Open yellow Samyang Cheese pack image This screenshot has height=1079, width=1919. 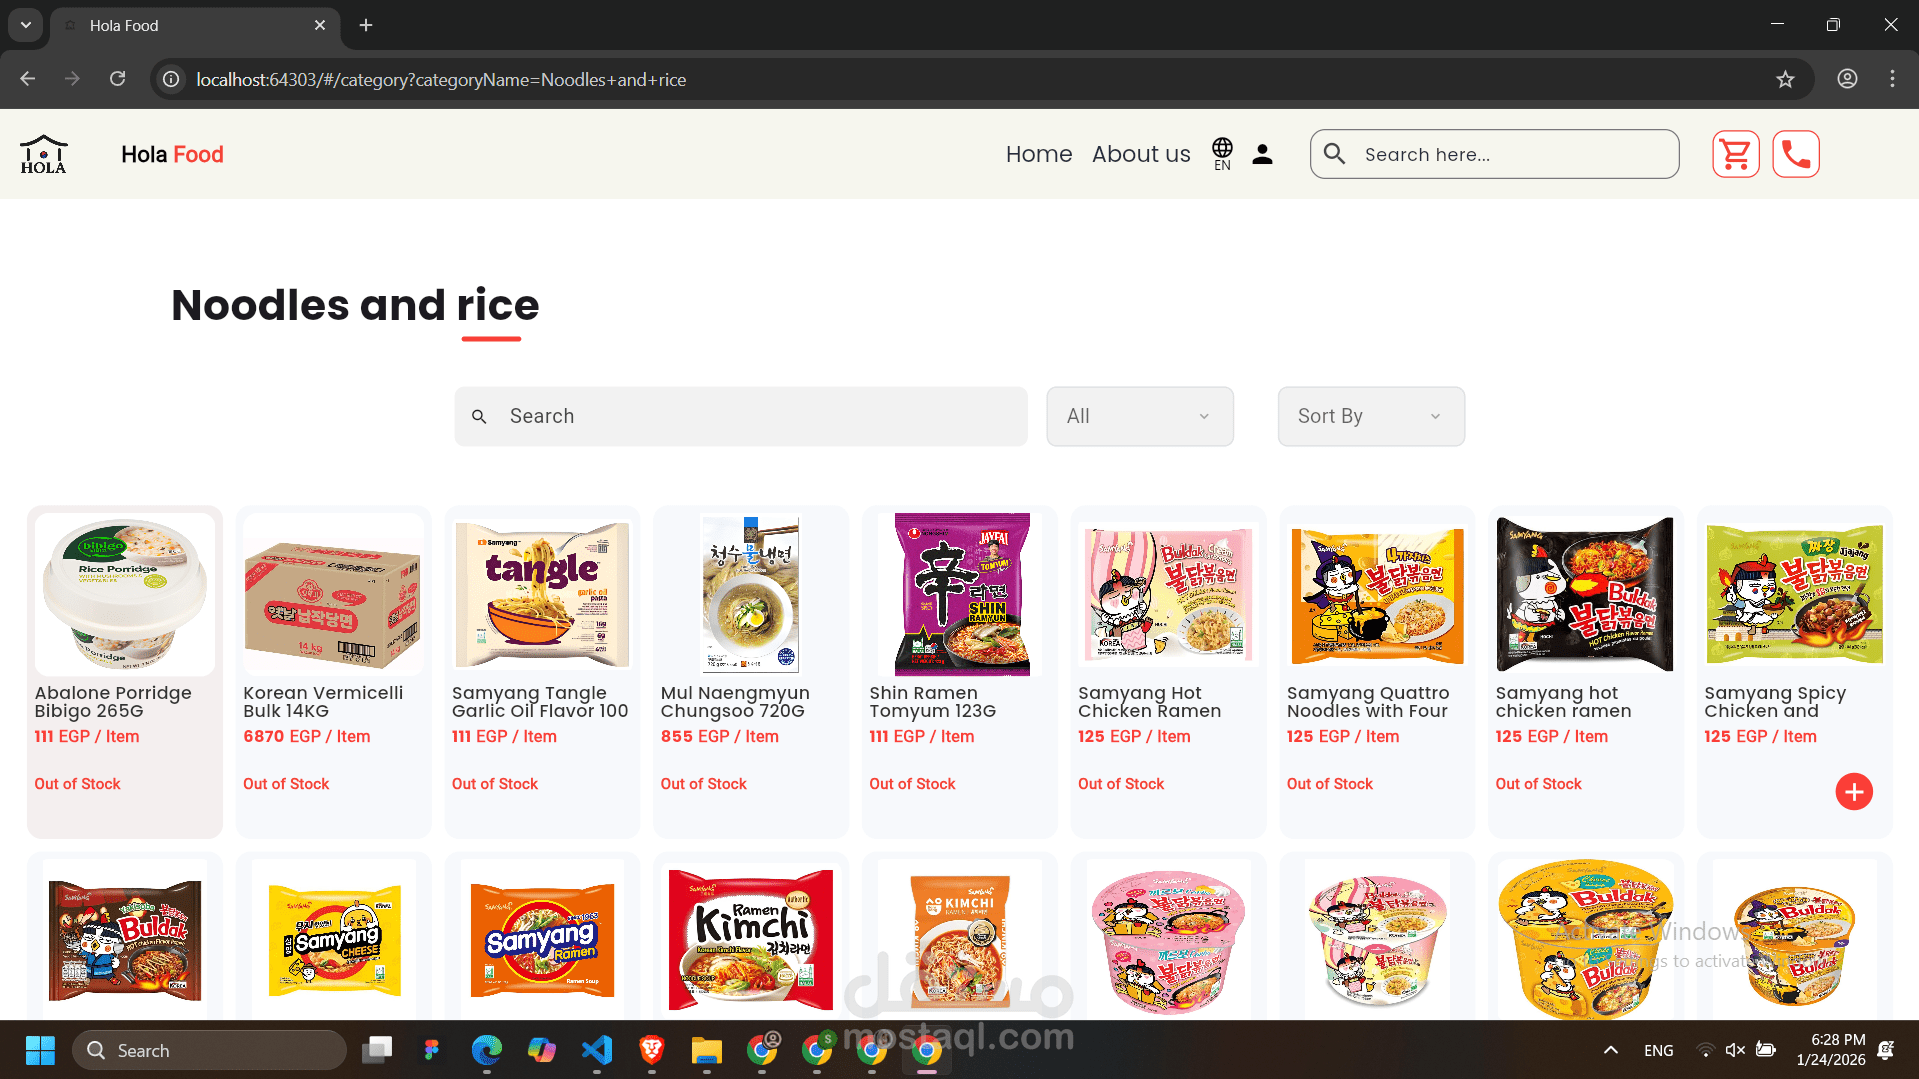tap(334, 940)
